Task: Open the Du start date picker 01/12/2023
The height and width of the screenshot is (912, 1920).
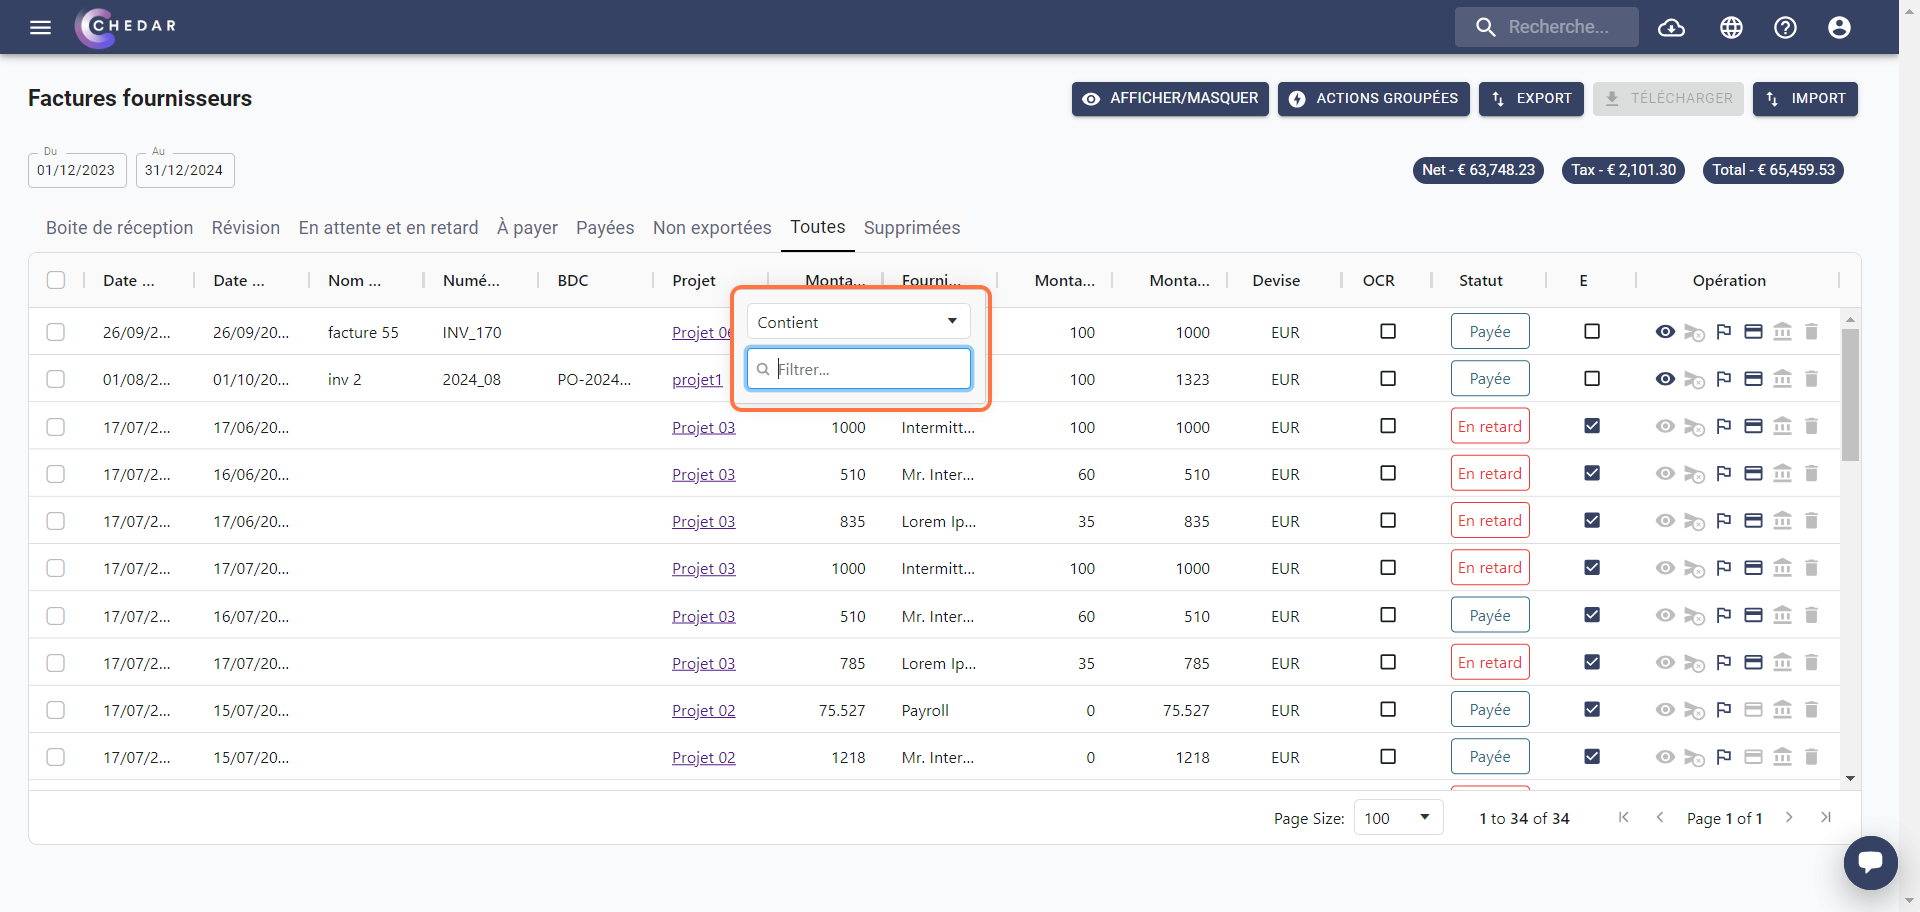Action: coord(77,170)
